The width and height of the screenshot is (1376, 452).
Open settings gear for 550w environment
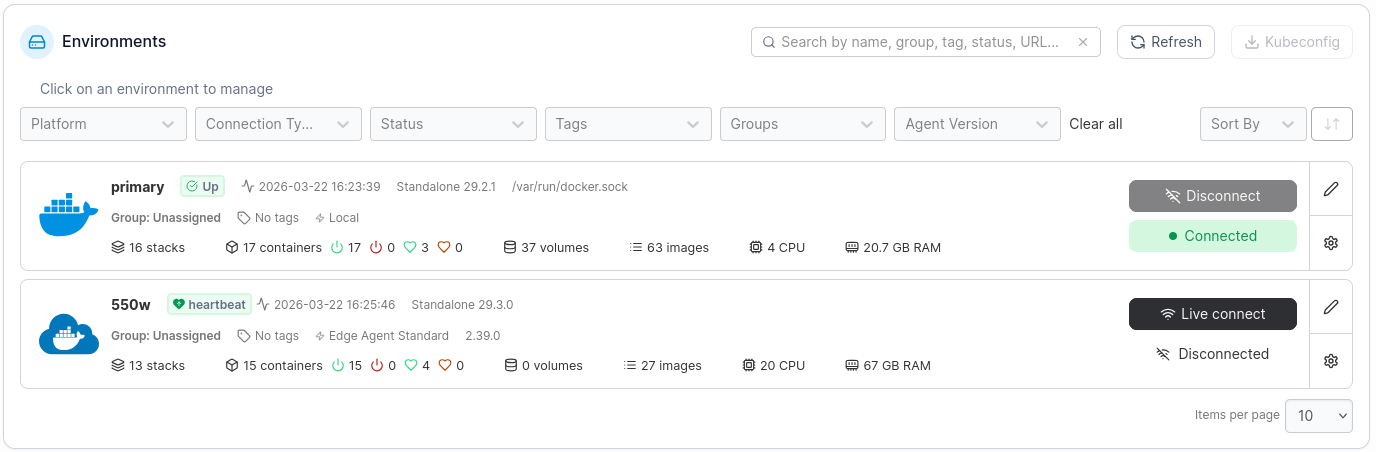[x=1330, y=361]
